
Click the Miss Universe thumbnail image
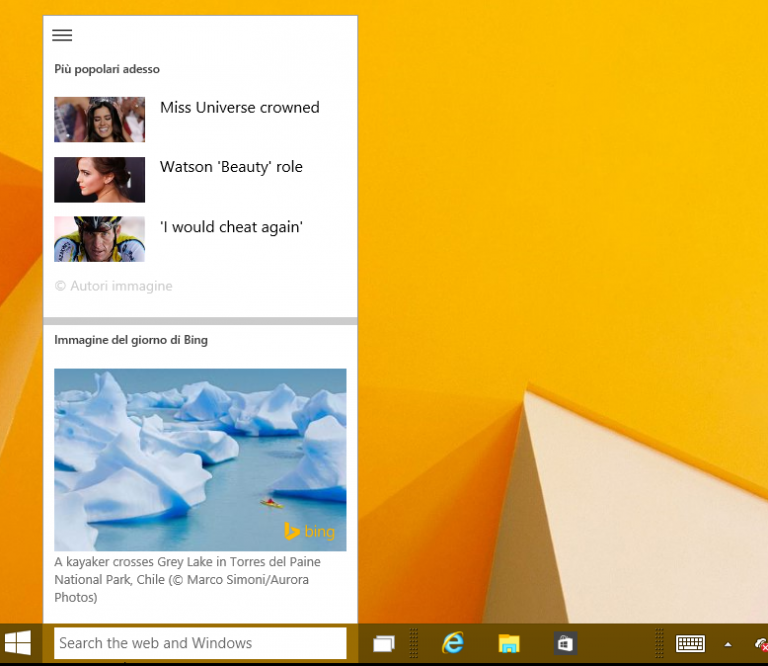(99, 119)
